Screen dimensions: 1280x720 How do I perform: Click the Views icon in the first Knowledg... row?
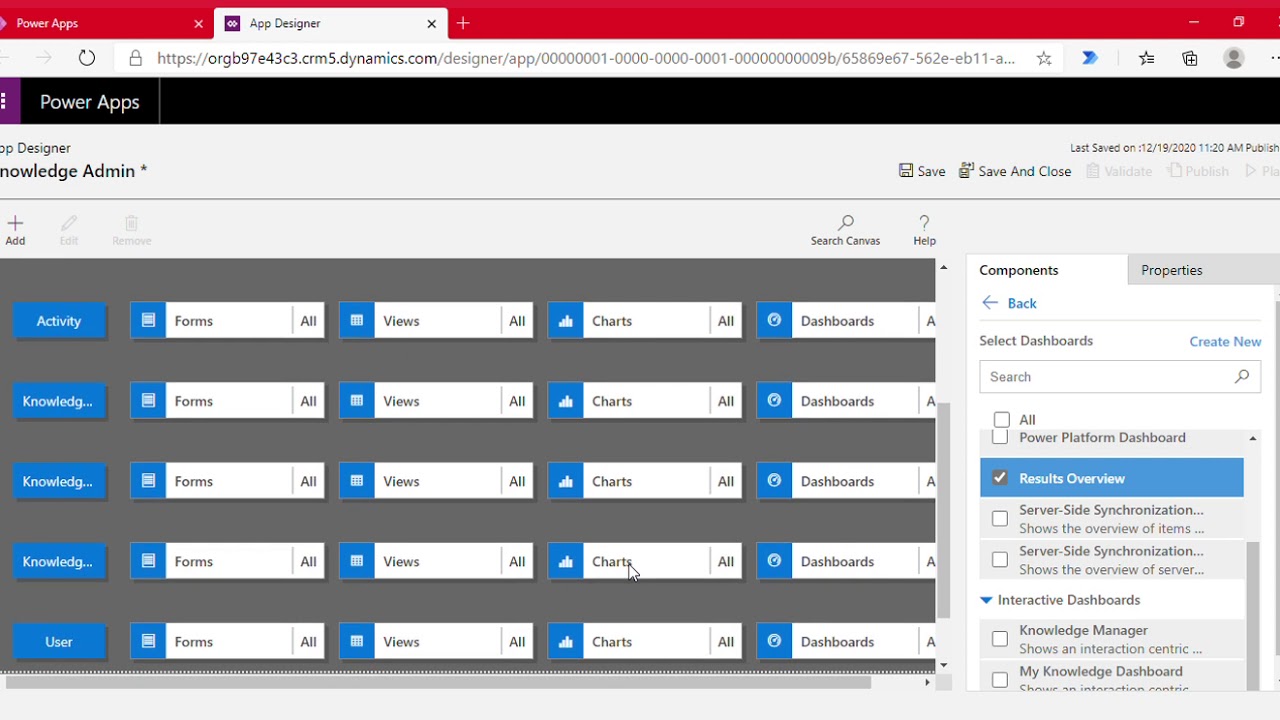357,401
